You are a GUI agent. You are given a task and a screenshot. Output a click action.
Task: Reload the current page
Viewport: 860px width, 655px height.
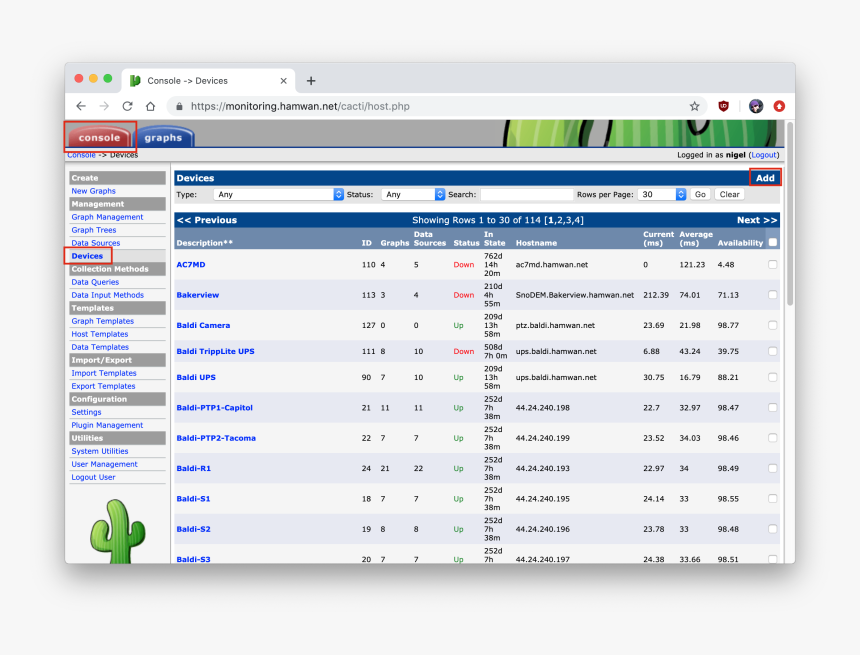point(127,105)
